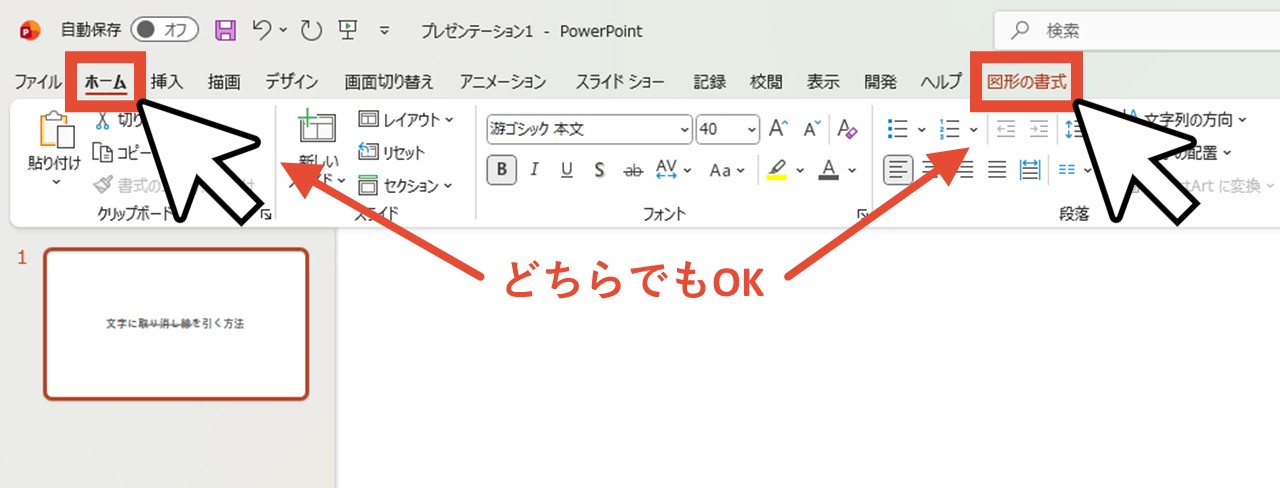1280x488 pixels.
Task: Switch to the Review (校閲) tab
Action: pos(766,82)
